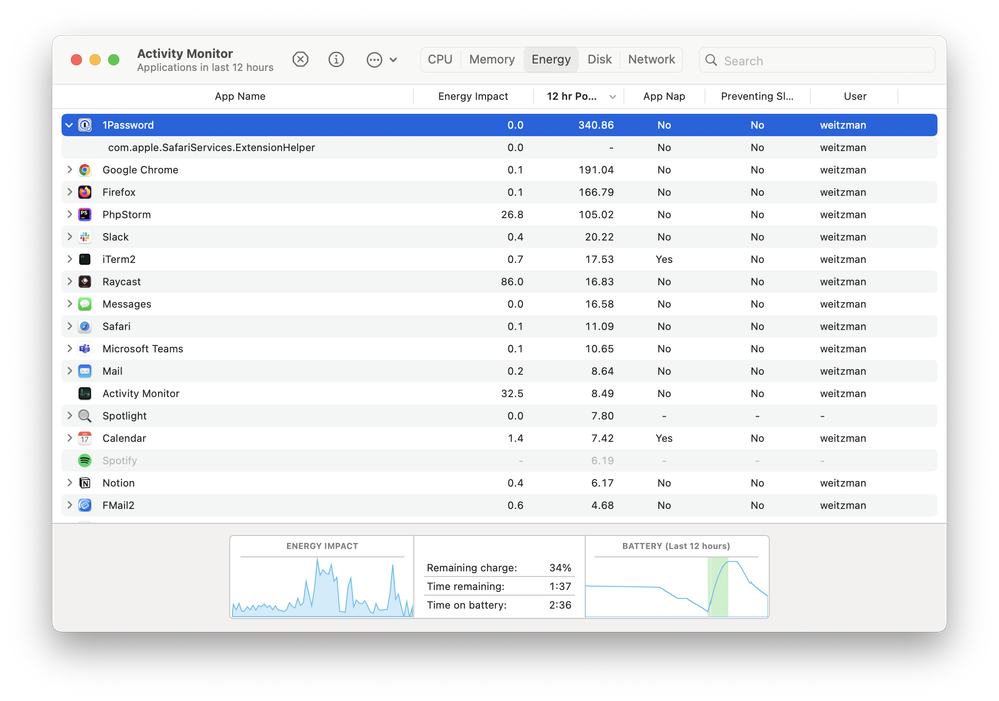999x701 pixels.
Task: Expand the PhpStorm process group
Action: [x=69, y=214]
